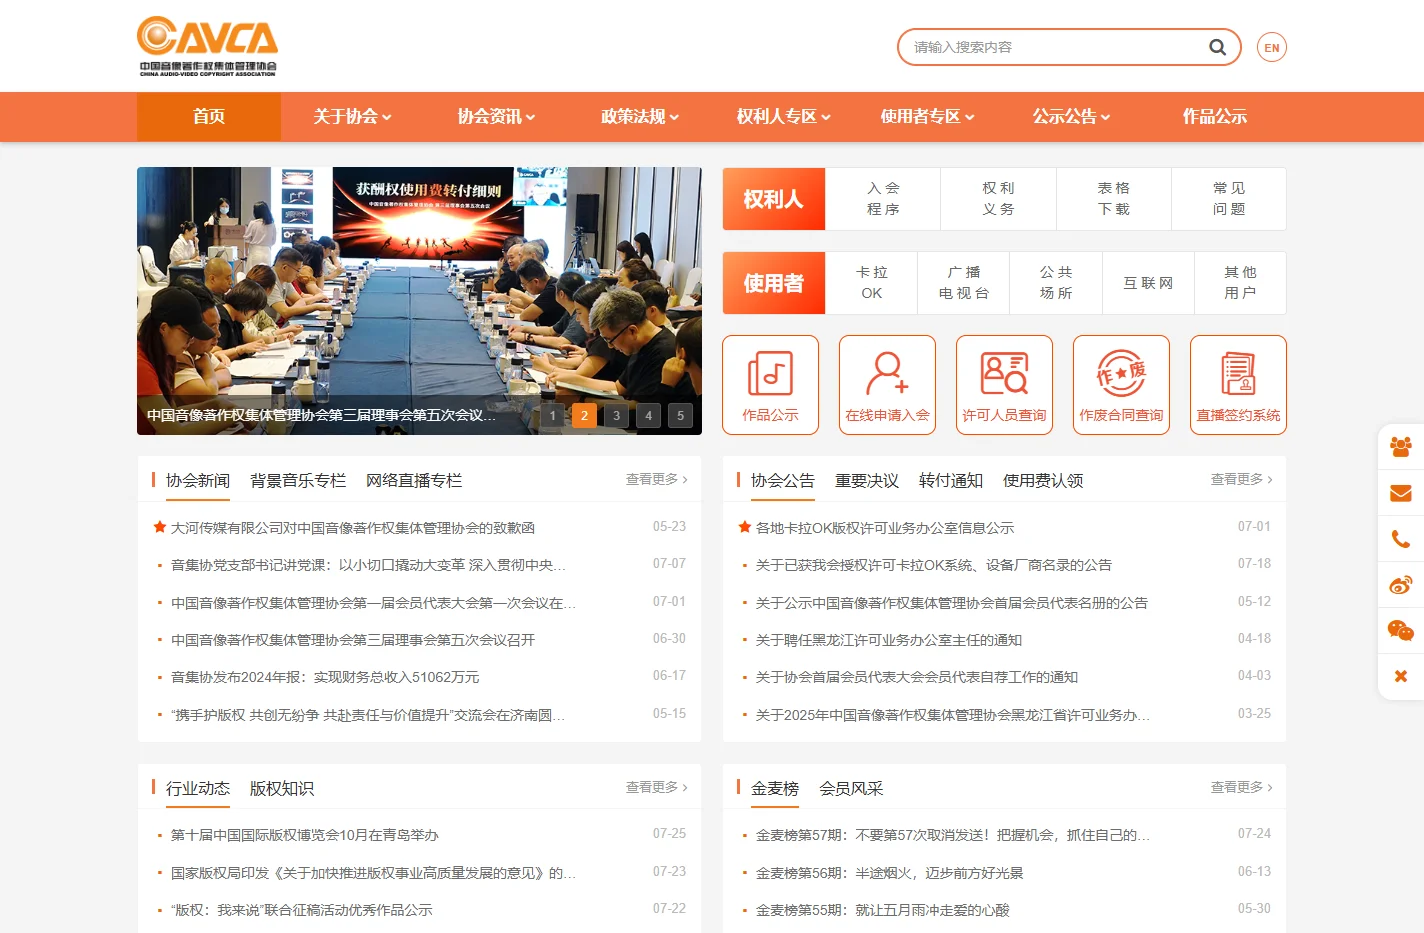Open notice 关于聘任黑龙江许可业务办公室主任的通知
Screen dimensions: 1424x933
click(x=889, y=640)
